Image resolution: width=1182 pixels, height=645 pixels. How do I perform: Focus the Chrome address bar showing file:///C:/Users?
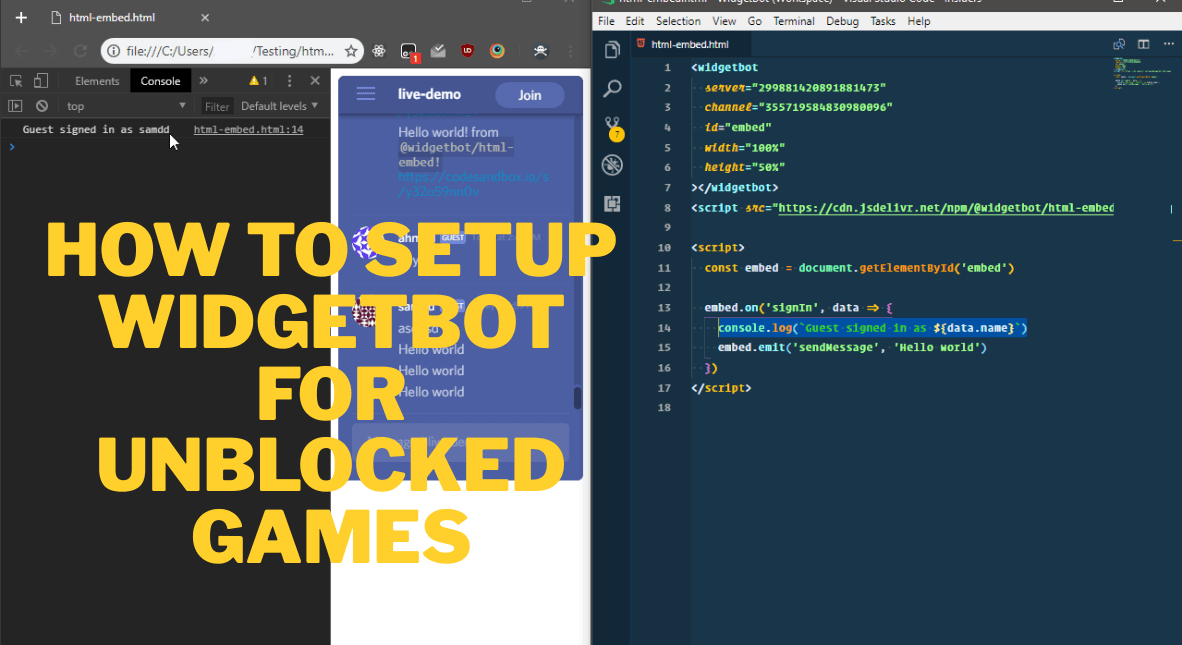pos(231,51)
